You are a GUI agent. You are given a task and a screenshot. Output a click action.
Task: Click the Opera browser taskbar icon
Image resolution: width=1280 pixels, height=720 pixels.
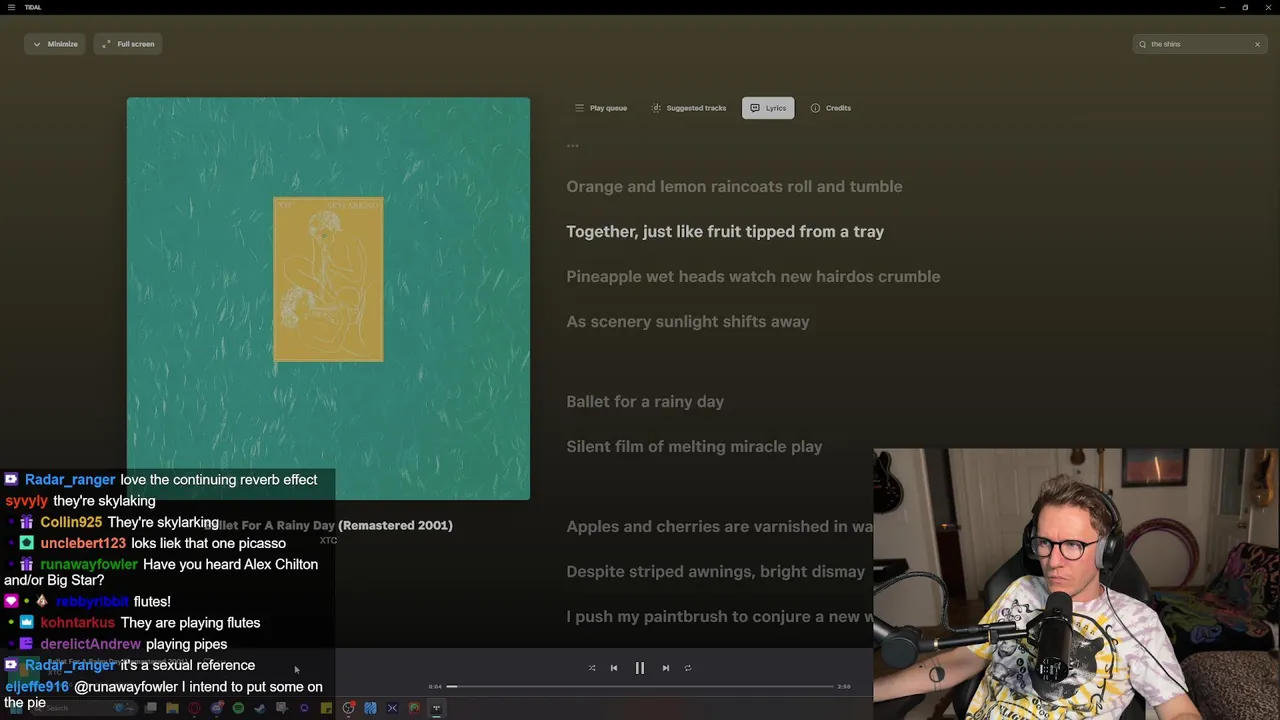pos(194,708)
